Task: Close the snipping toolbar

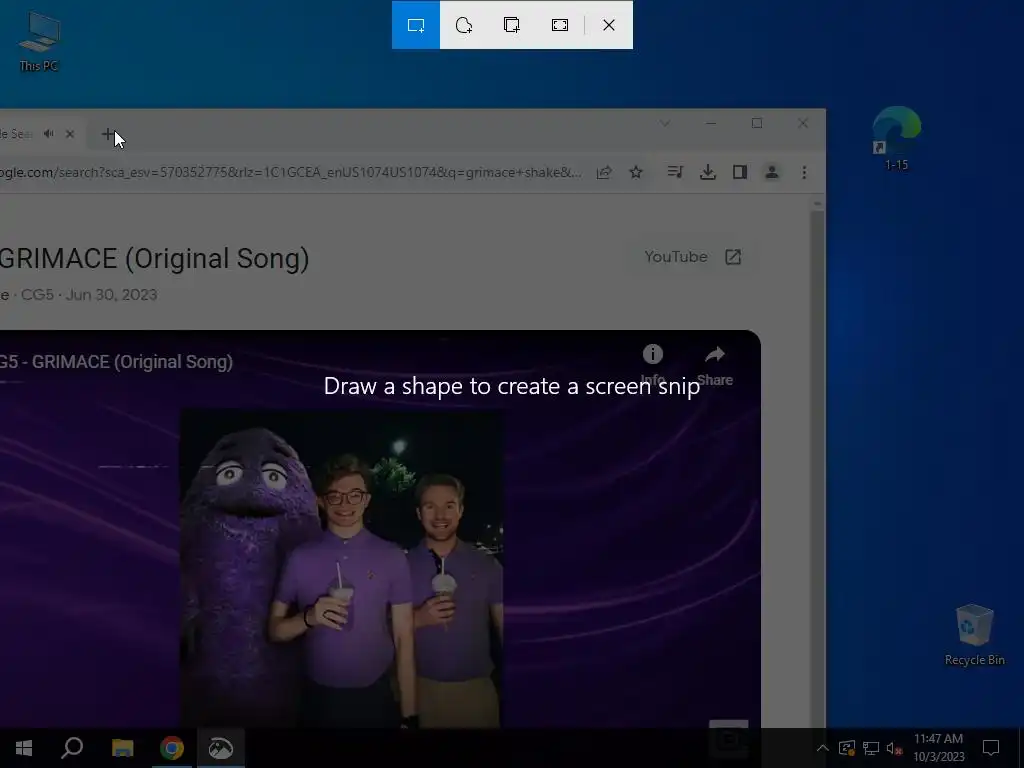Action: click(x=609, y=25)
